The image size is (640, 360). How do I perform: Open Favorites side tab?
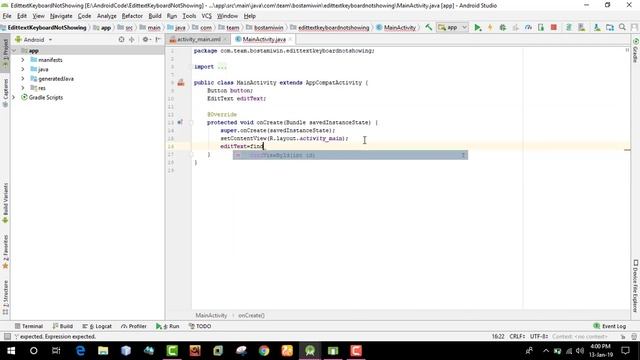point(5,252)
